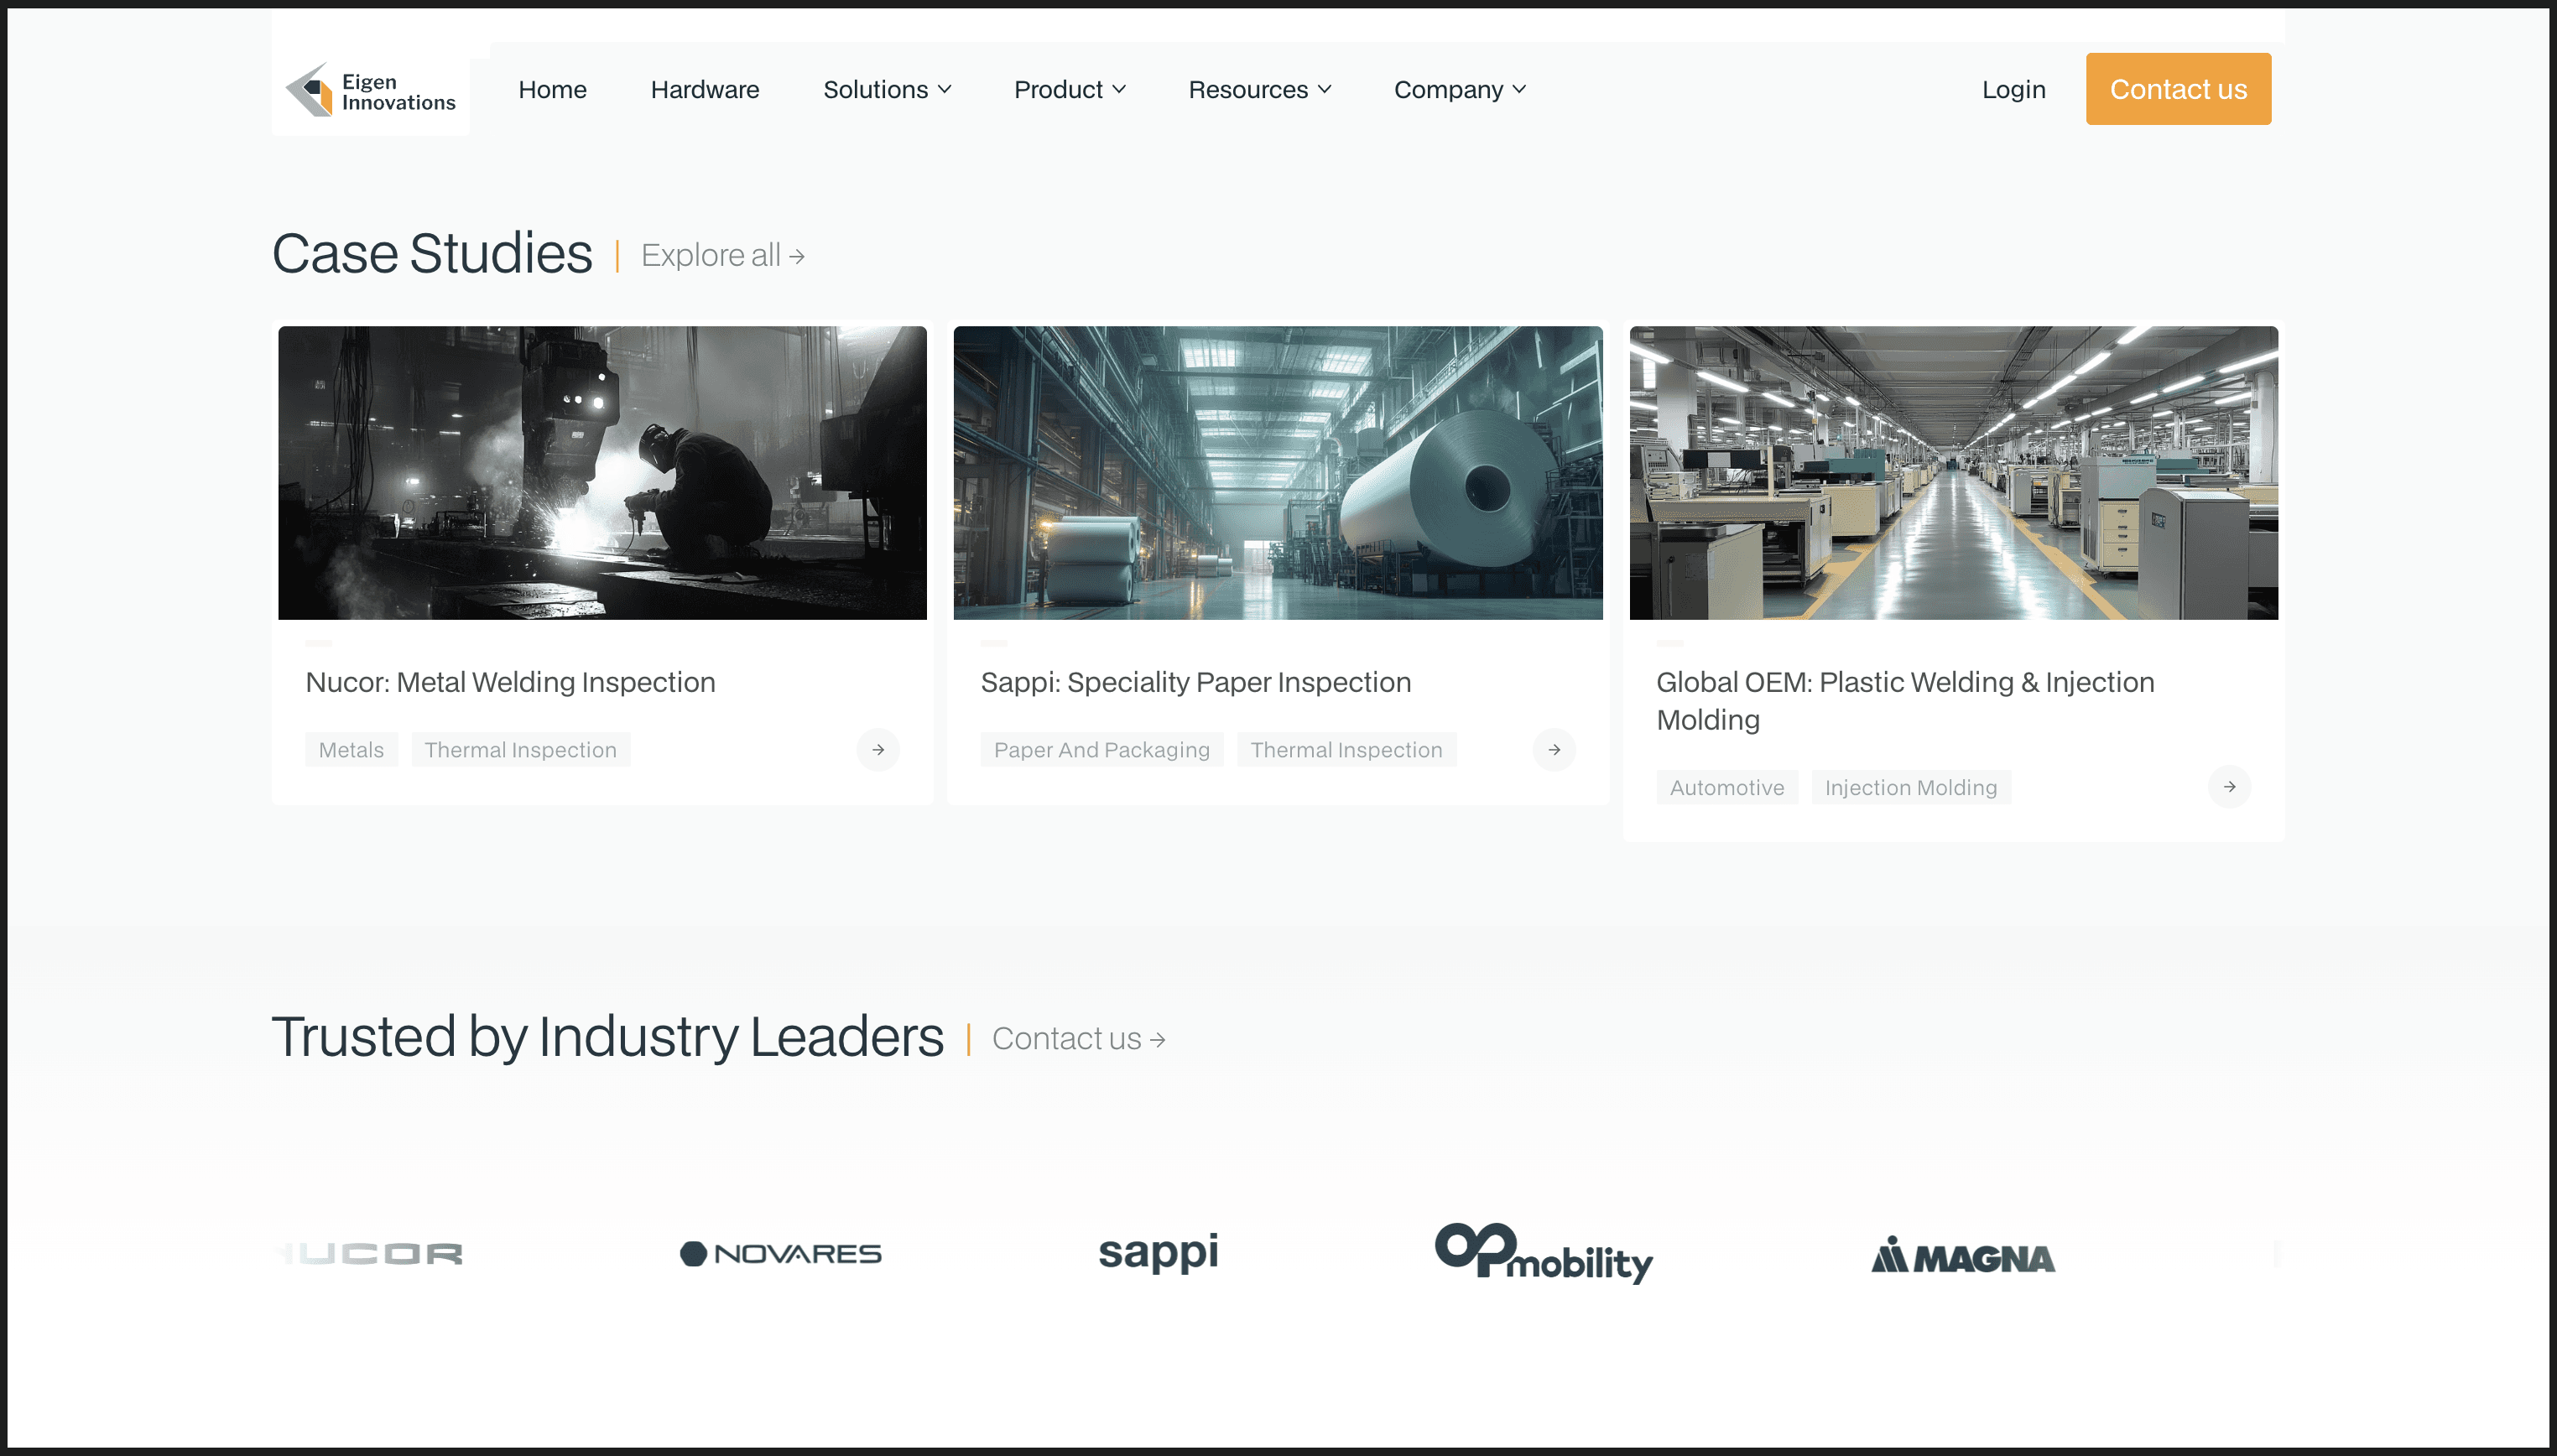Click the Magna logo
Screen dimensions: 2557x1456
click(x=1962, y=1256)
